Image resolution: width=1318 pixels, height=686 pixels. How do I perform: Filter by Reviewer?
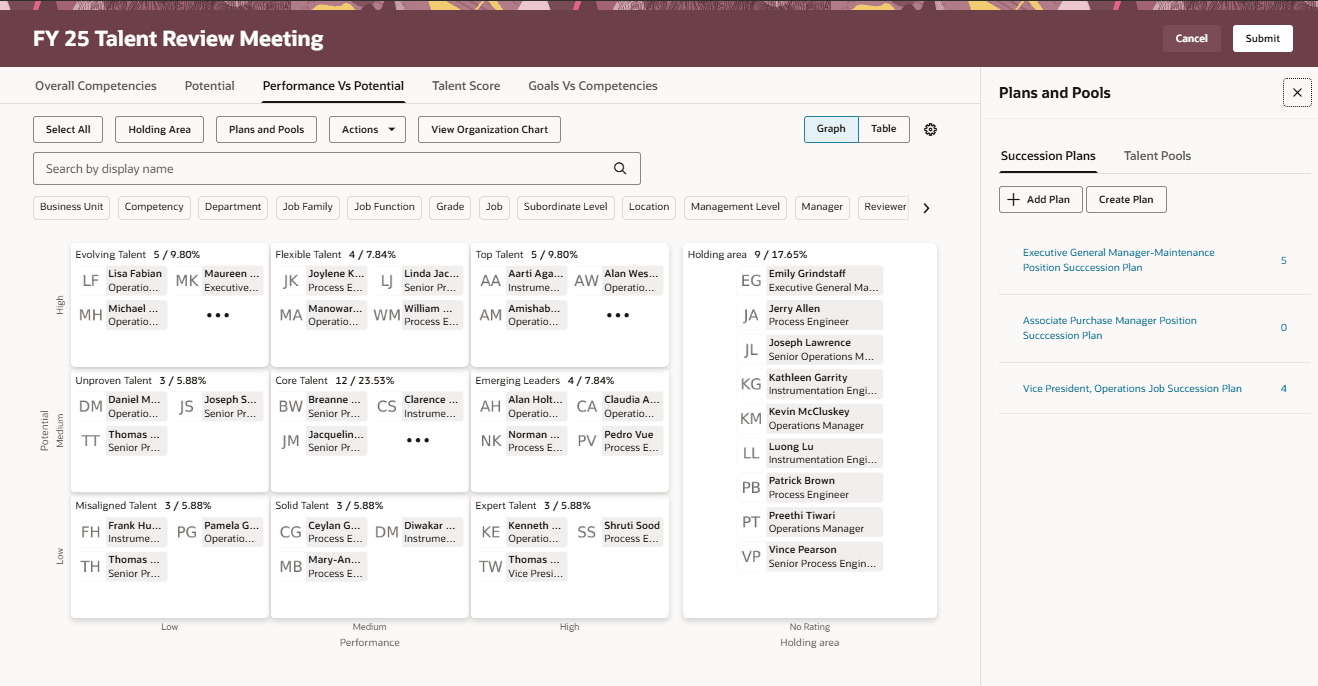(x=885, y=207)
